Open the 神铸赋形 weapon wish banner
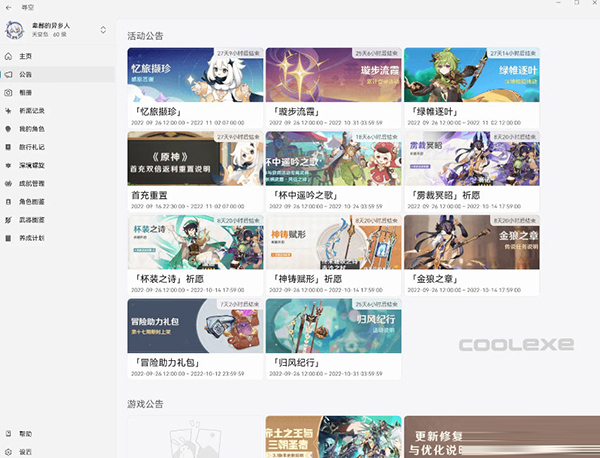The image size is (600, 458). pos(333,242)
